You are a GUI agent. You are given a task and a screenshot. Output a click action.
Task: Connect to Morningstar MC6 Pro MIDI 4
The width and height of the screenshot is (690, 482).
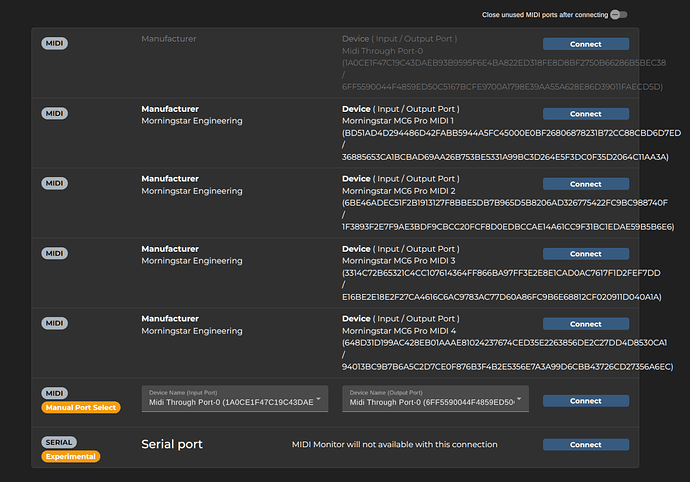tap(585, 324)
